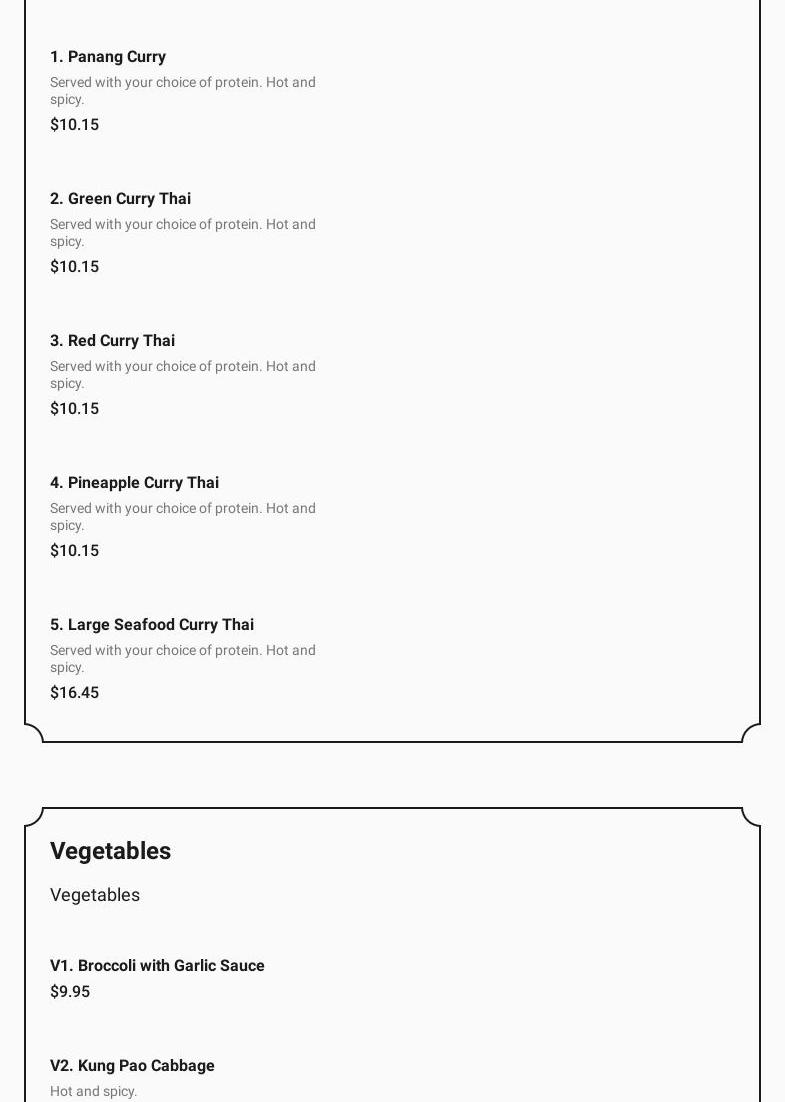Open V1. Broccoli with Garlic Sauce
The image size is (785, 1102).
pyautogui.click(x=157, y=966)
